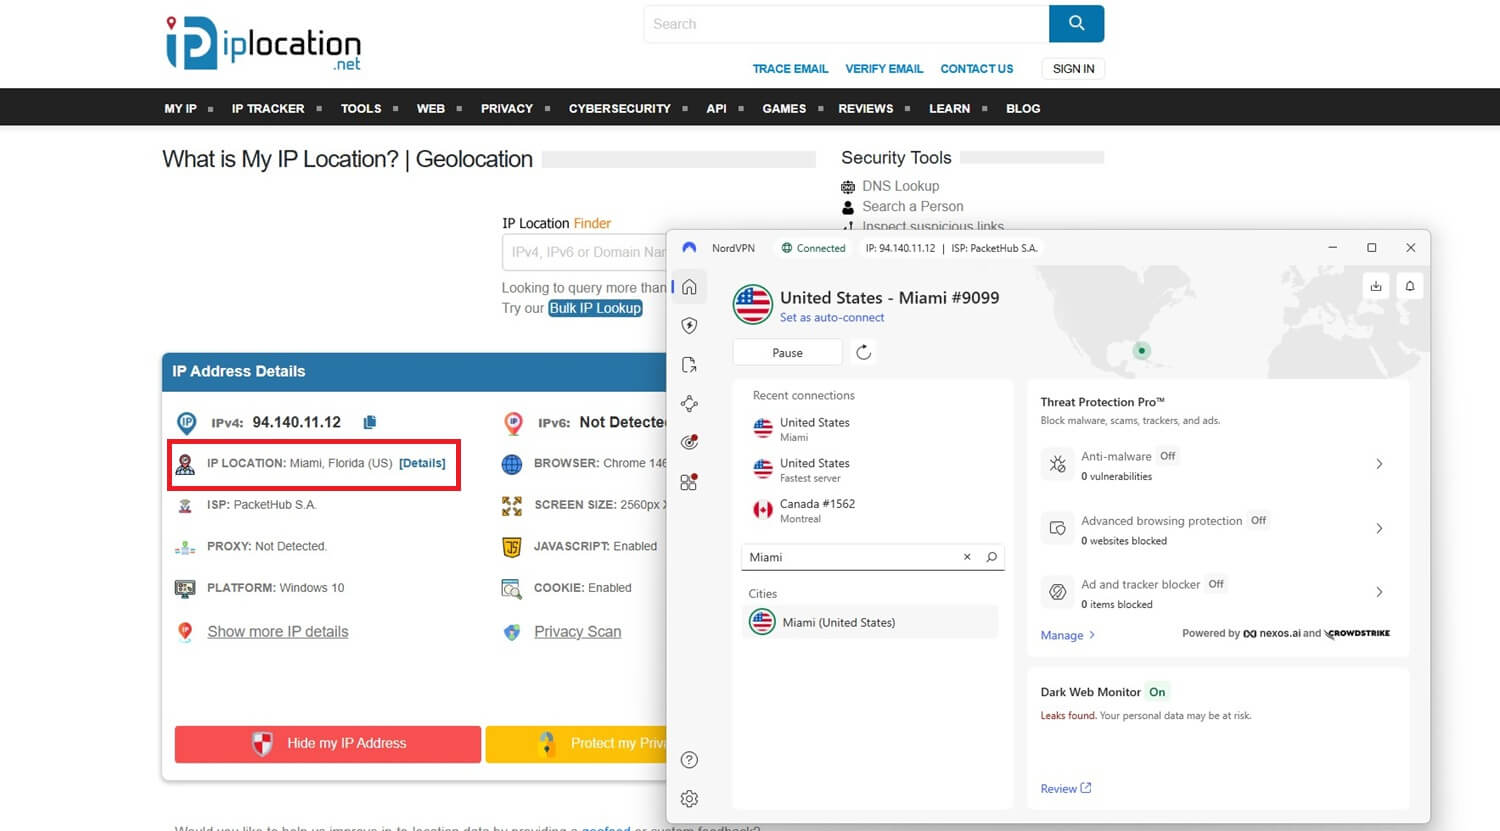1500x831 pixels.
Task: Open the TOOLS menu
Action: tap(360, 108)
